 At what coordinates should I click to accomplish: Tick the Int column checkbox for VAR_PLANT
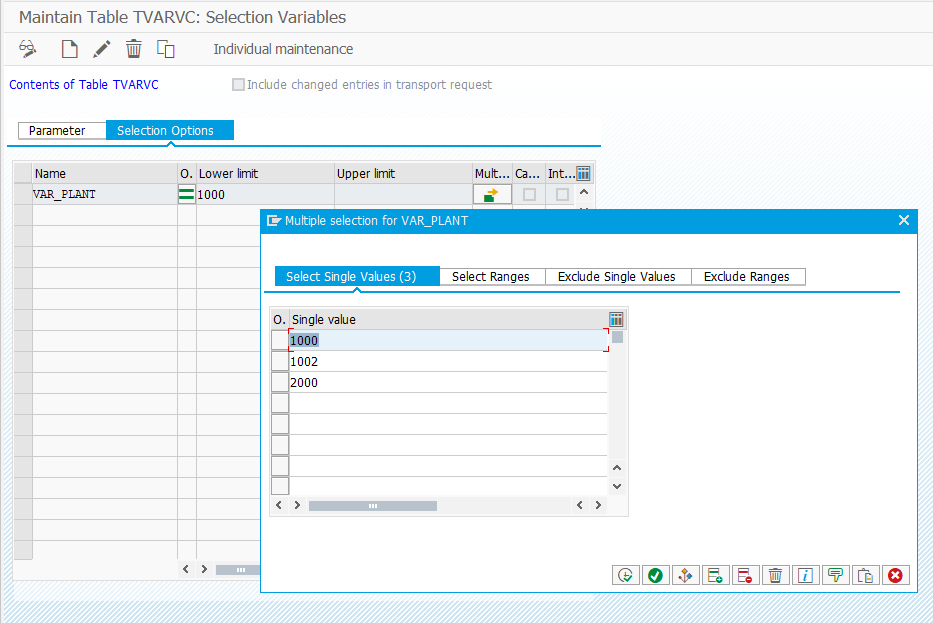coord(561,194)
